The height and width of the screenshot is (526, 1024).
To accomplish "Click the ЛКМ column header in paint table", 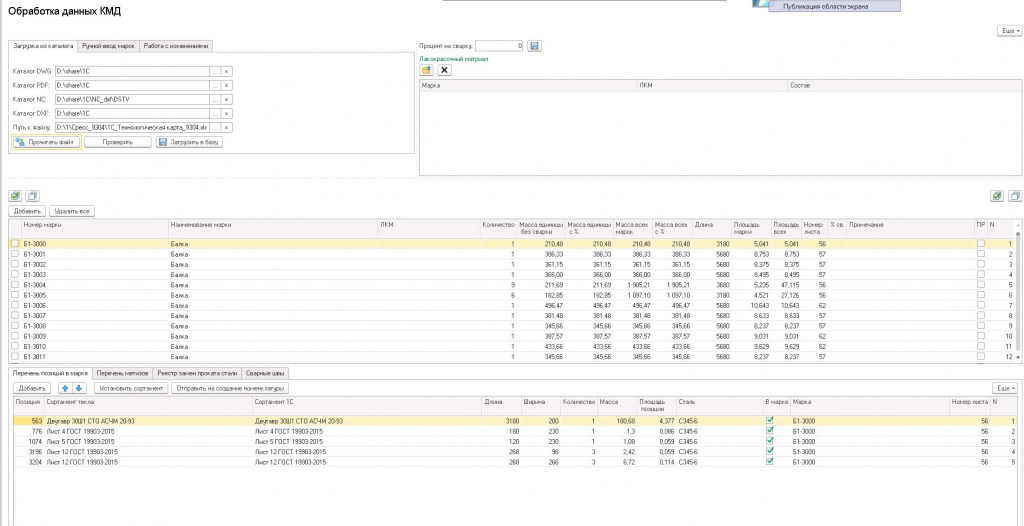I will [712, 86].
